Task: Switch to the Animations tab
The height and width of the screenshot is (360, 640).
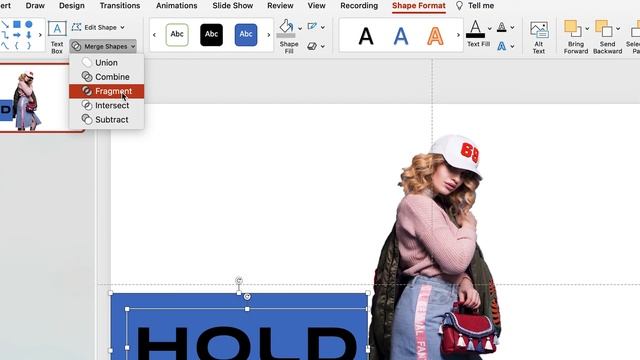Action: click(177, 6)
